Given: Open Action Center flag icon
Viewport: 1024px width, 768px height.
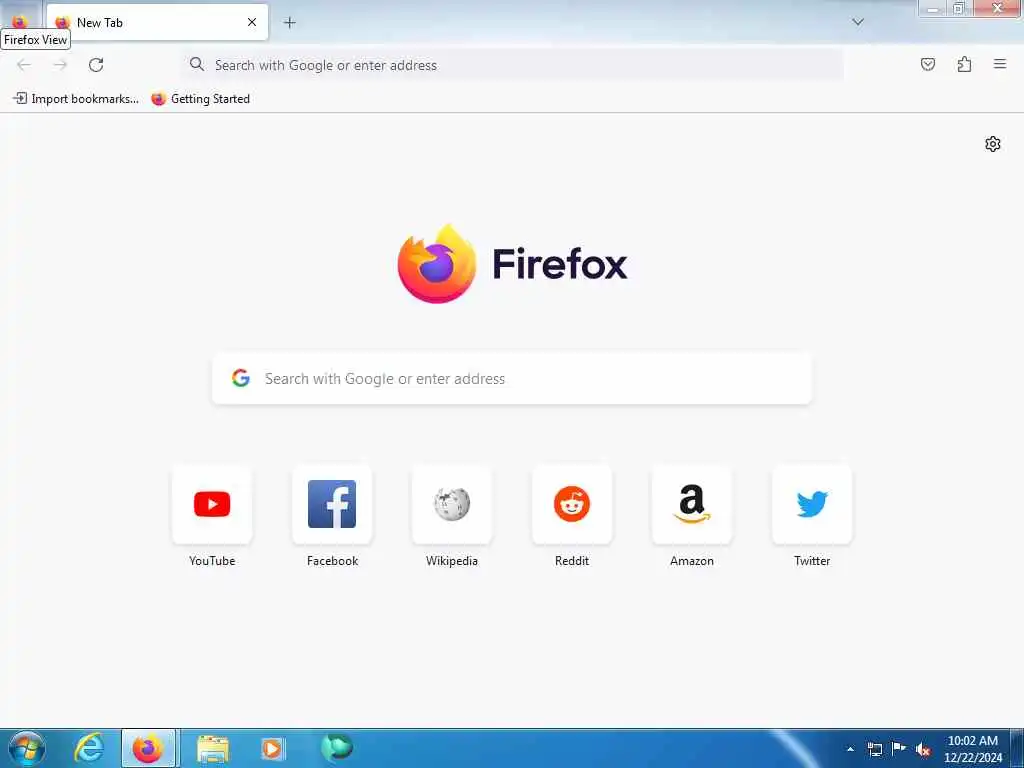Looking at the screenshot, I should coord(899,749).
